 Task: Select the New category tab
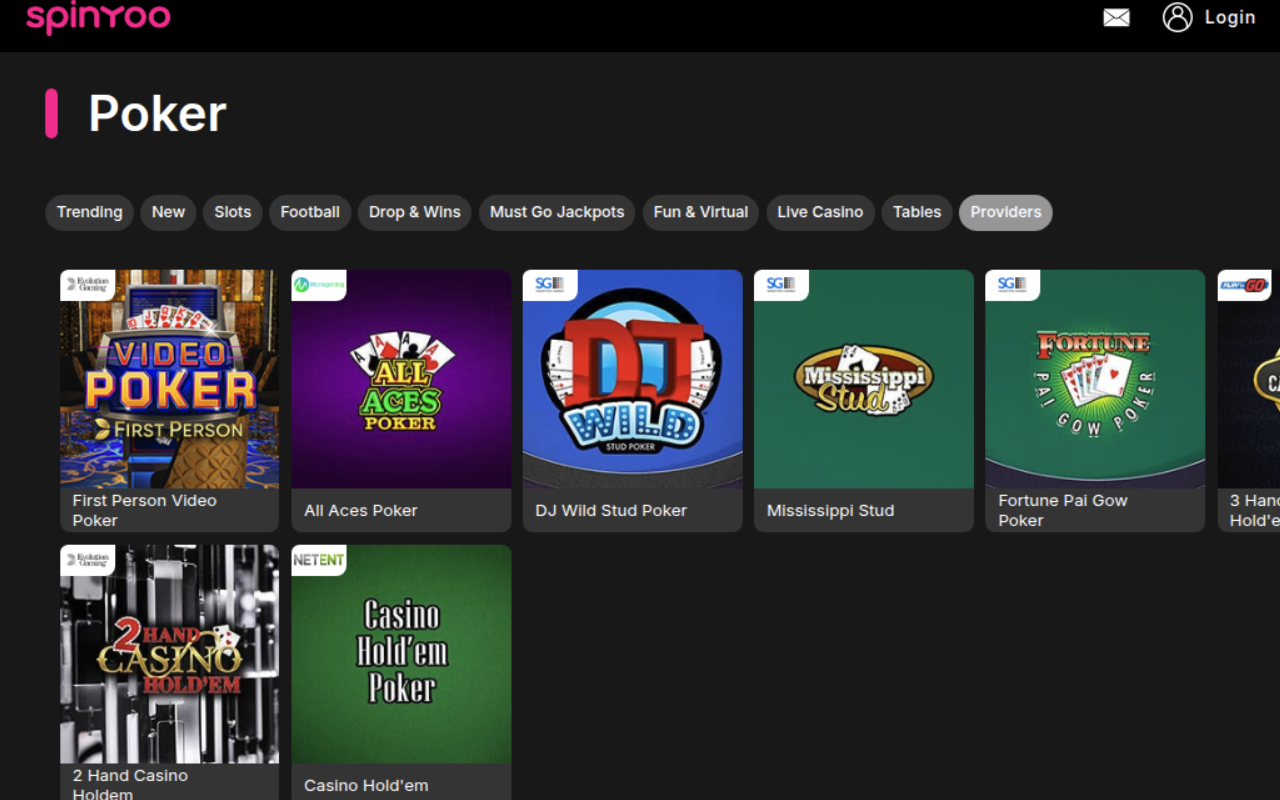tap(168, 212)
